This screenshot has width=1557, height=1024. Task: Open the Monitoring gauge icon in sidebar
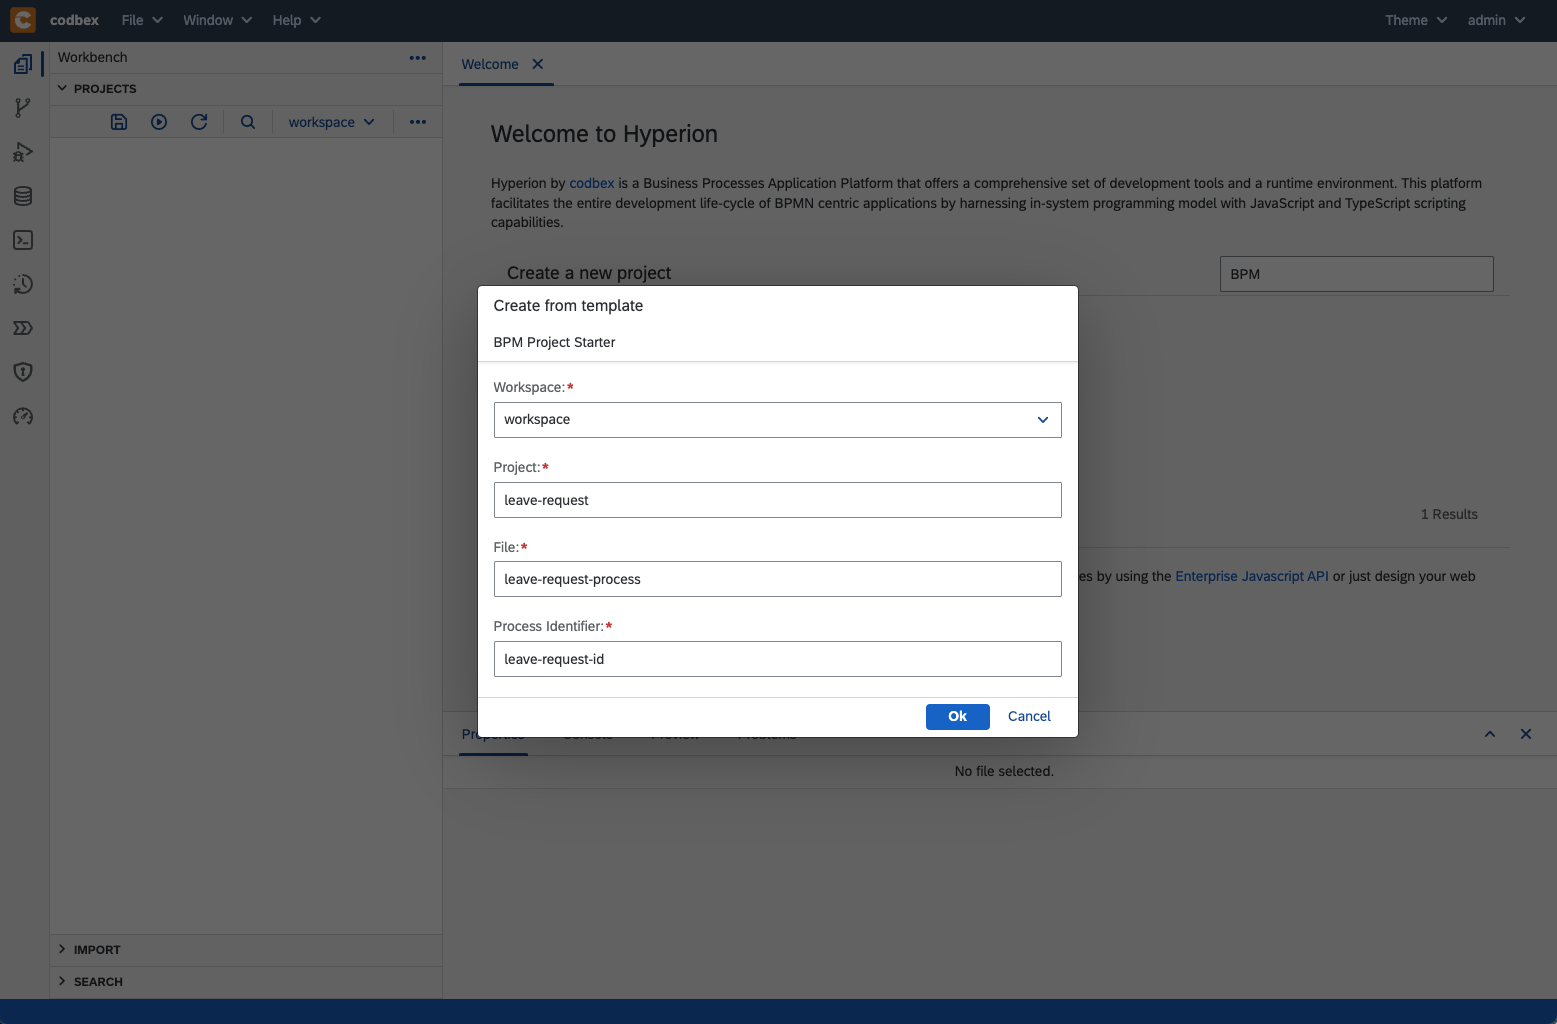point(23,416)
